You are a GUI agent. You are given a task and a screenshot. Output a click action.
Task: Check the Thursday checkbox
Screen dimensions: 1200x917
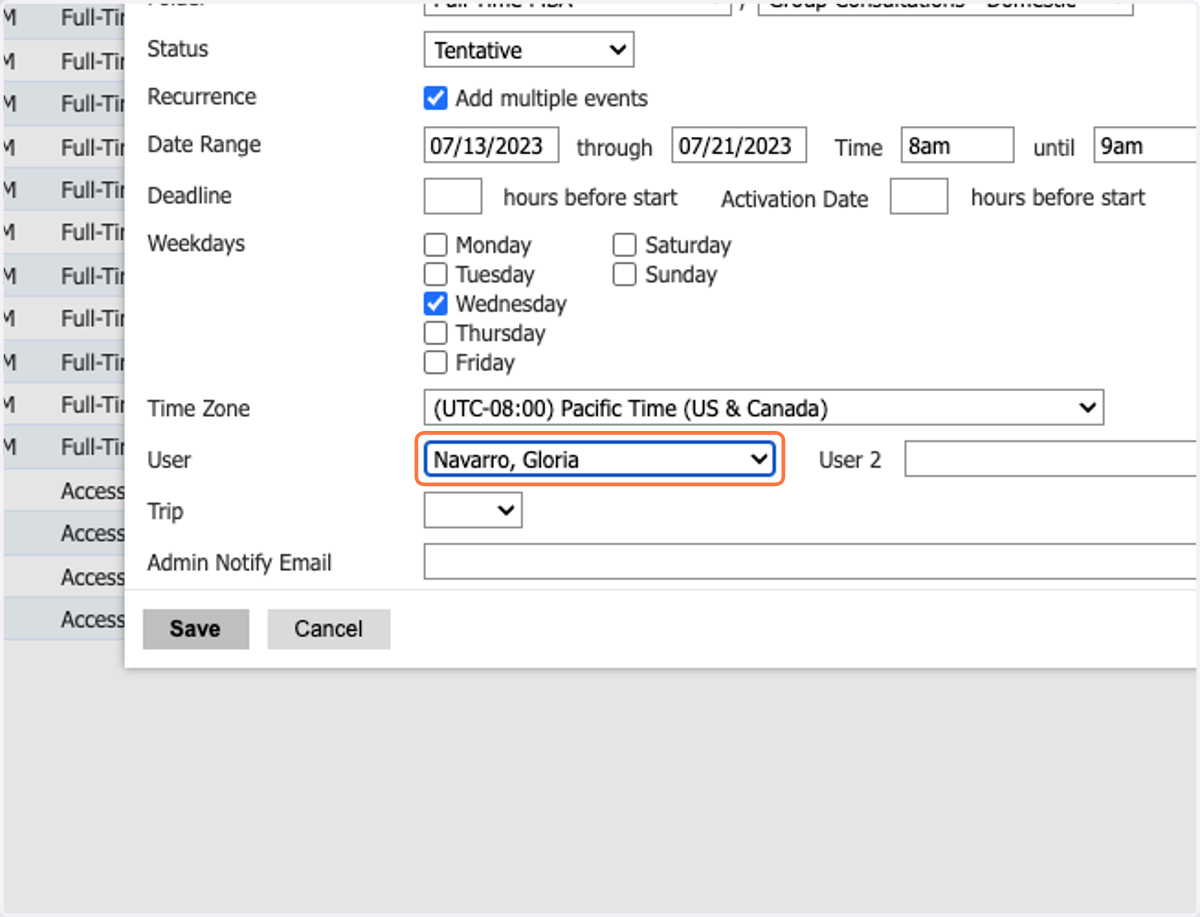pos(435,333)
